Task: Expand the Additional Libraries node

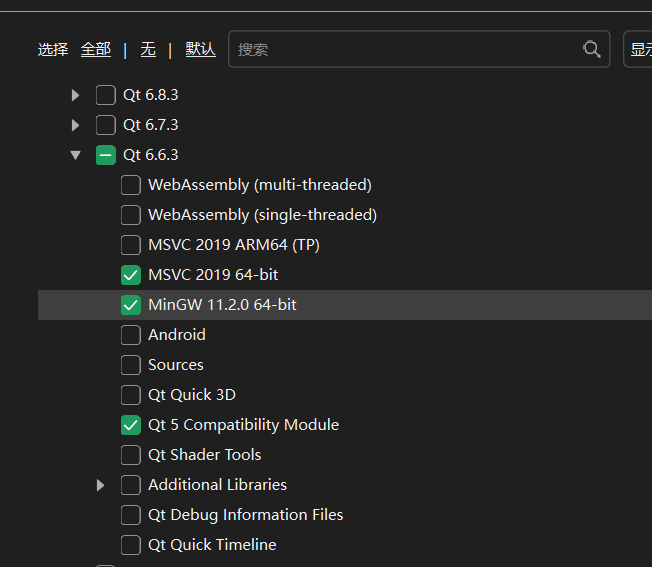Action: (x=100, y=485)
